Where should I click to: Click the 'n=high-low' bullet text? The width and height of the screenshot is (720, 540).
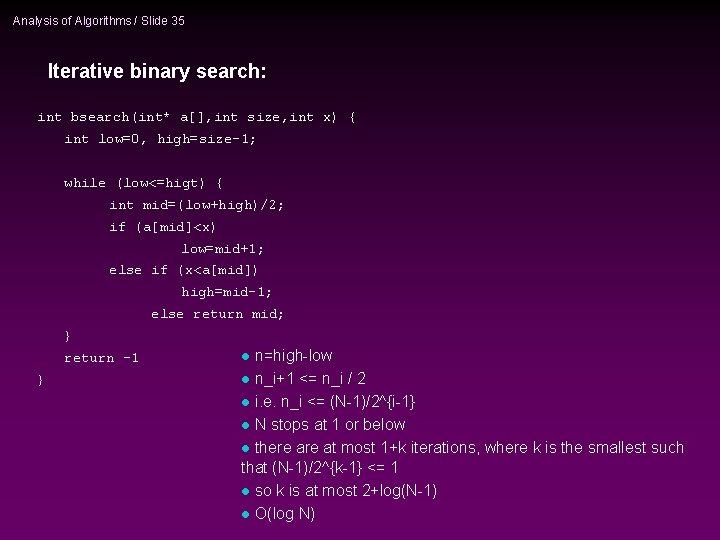293,355
